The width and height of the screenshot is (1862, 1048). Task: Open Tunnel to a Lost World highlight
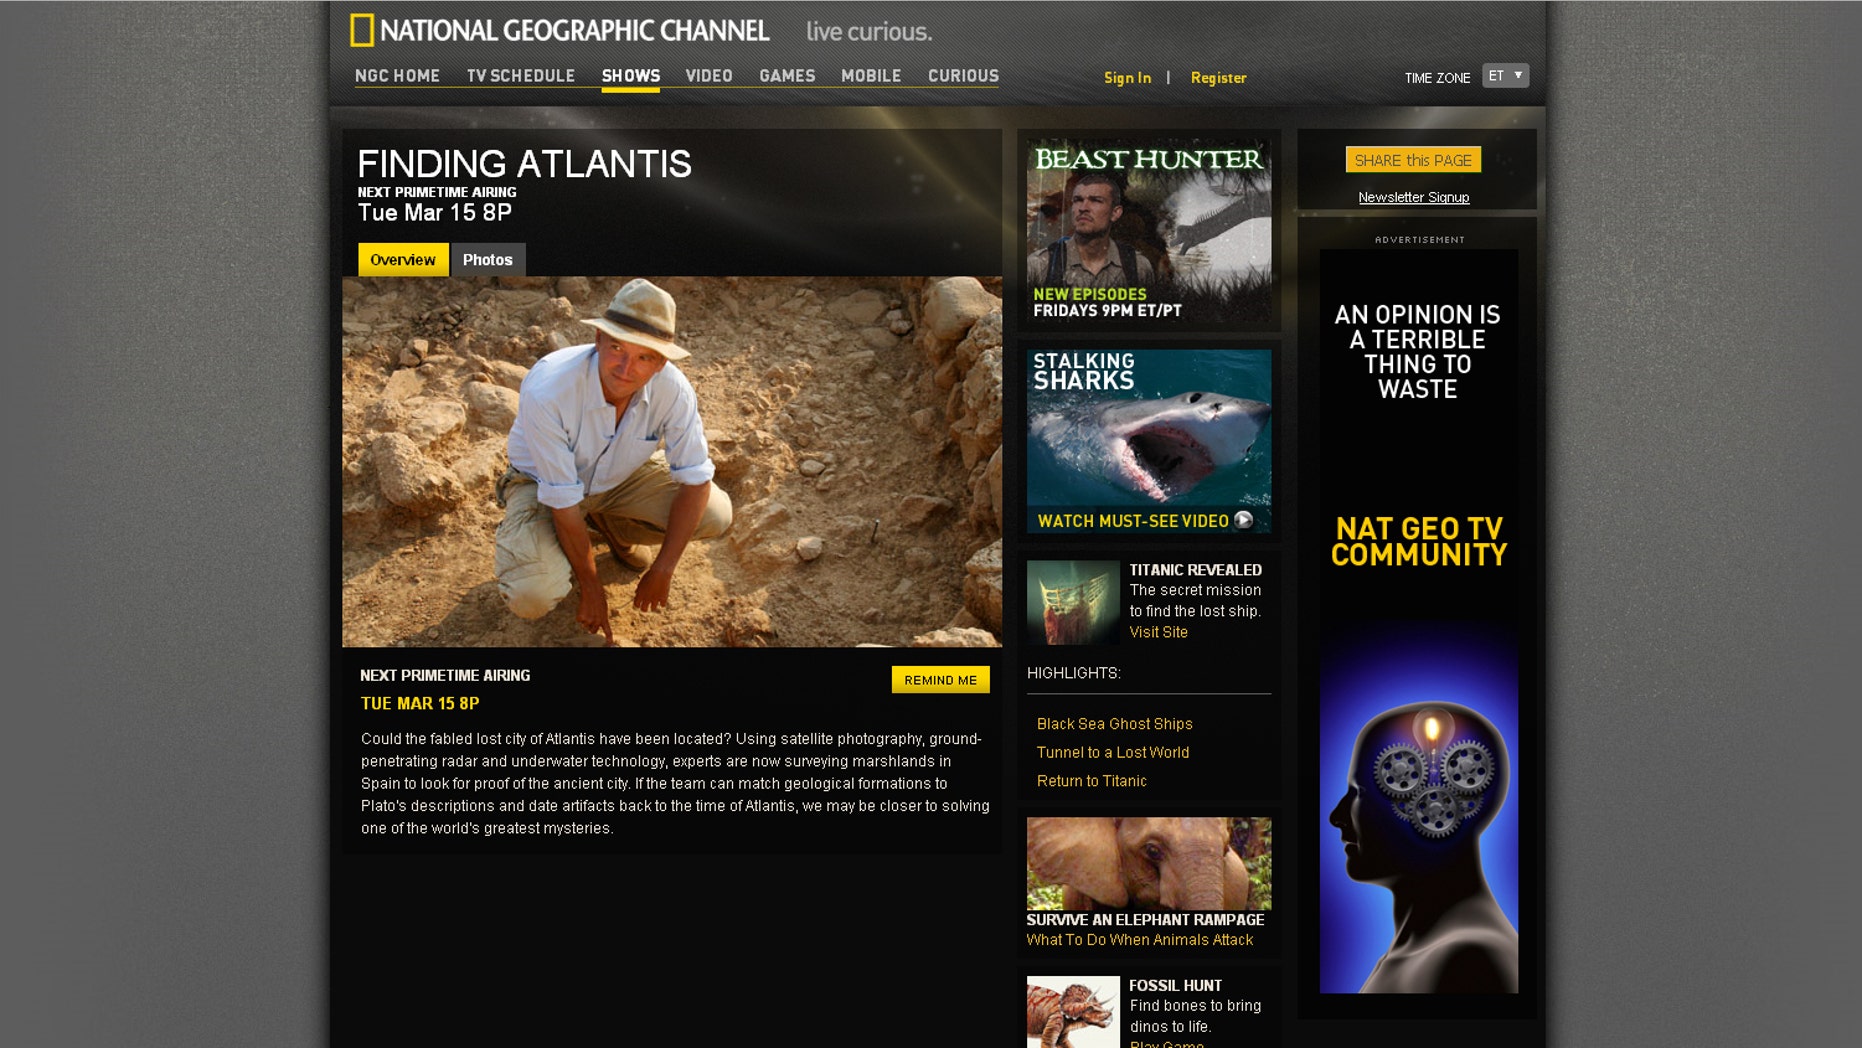pyautogui.click(x=1112, y=752)
